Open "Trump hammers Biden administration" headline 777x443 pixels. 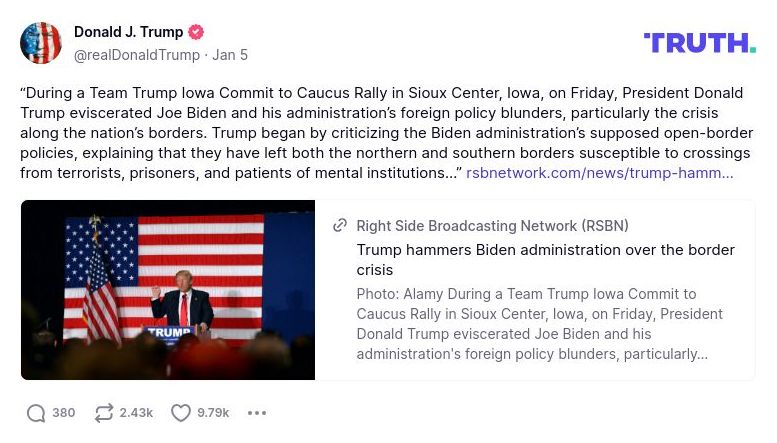pos(545,259)
